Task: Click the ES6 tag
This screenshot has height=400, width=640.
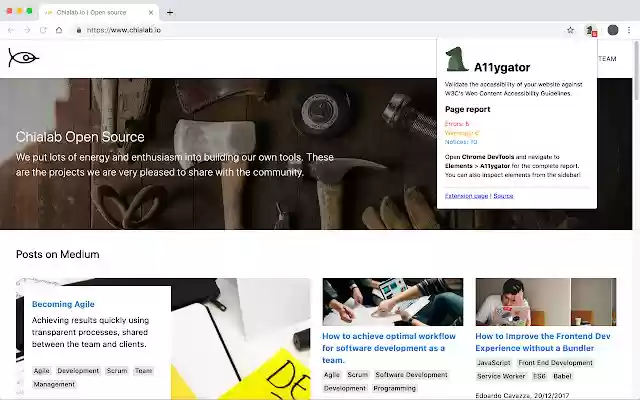Action: [x=539, y=376]
